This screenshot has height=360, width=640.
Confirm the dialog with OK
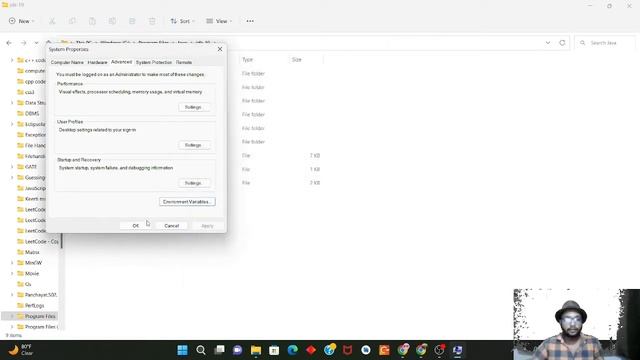(x=136, y=226)
